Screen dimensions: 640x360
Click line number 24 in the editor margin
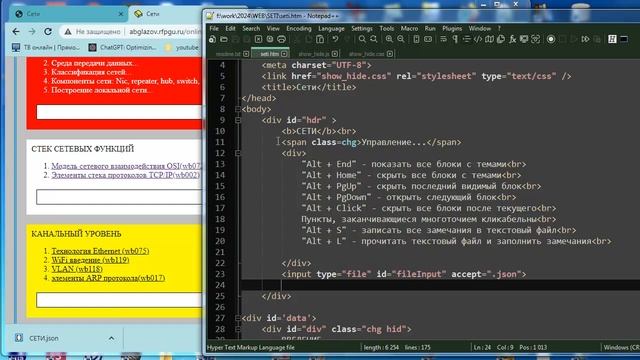click(x=220, y=285)
